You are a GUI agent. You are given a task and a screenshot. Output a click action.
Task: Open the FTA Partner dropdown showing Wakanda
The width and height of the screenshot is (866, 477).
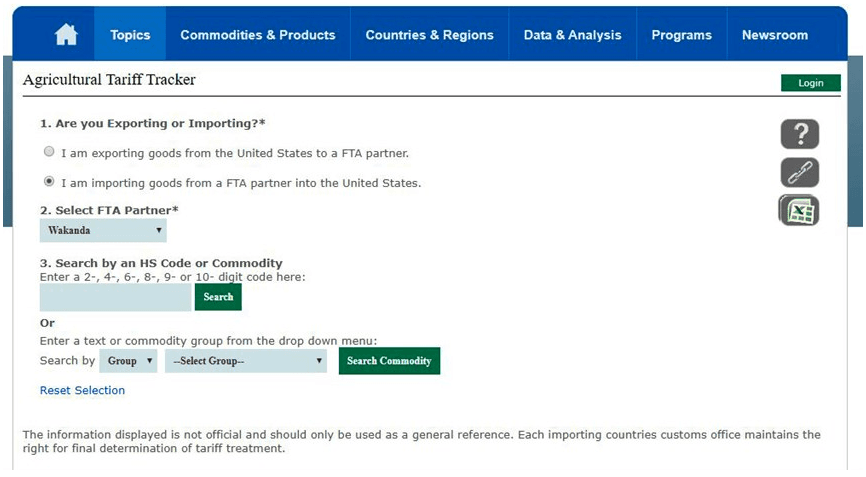pyautogui.click(x=103, y=230)
